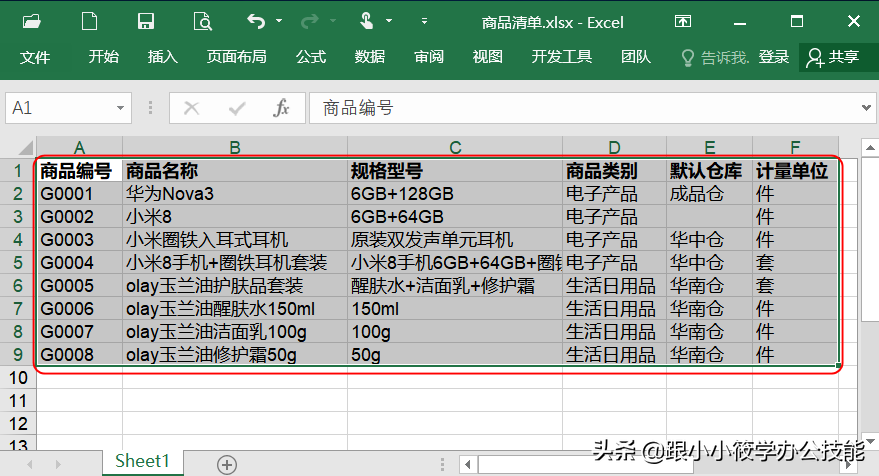
Task: Open the 数据 tab
Action: 370,57
